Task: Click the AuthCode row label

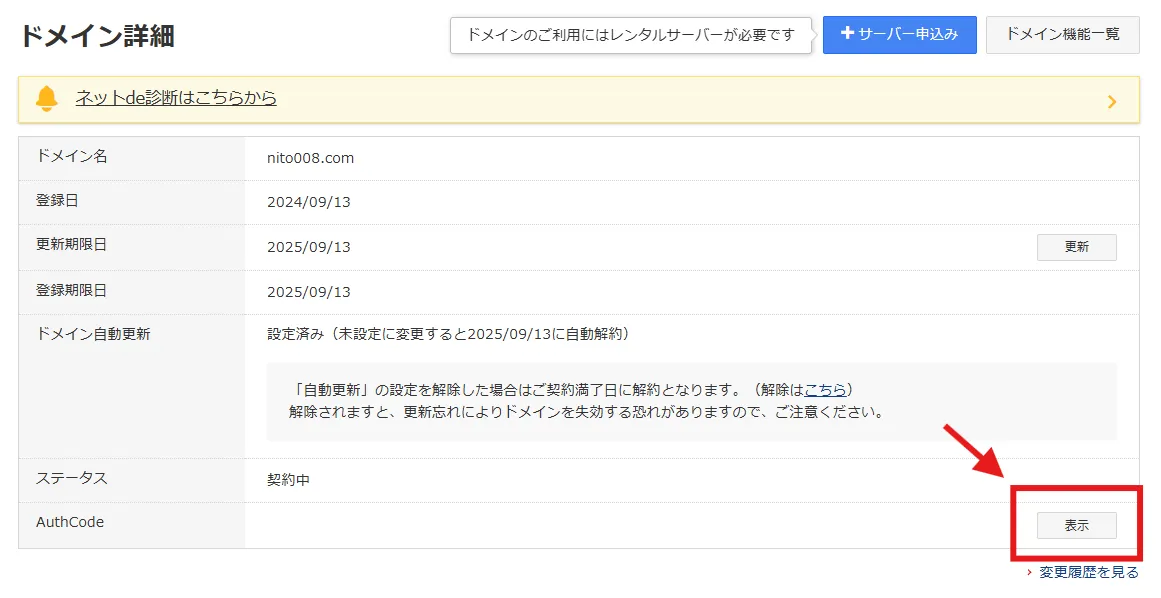Action: click(70, 522)
